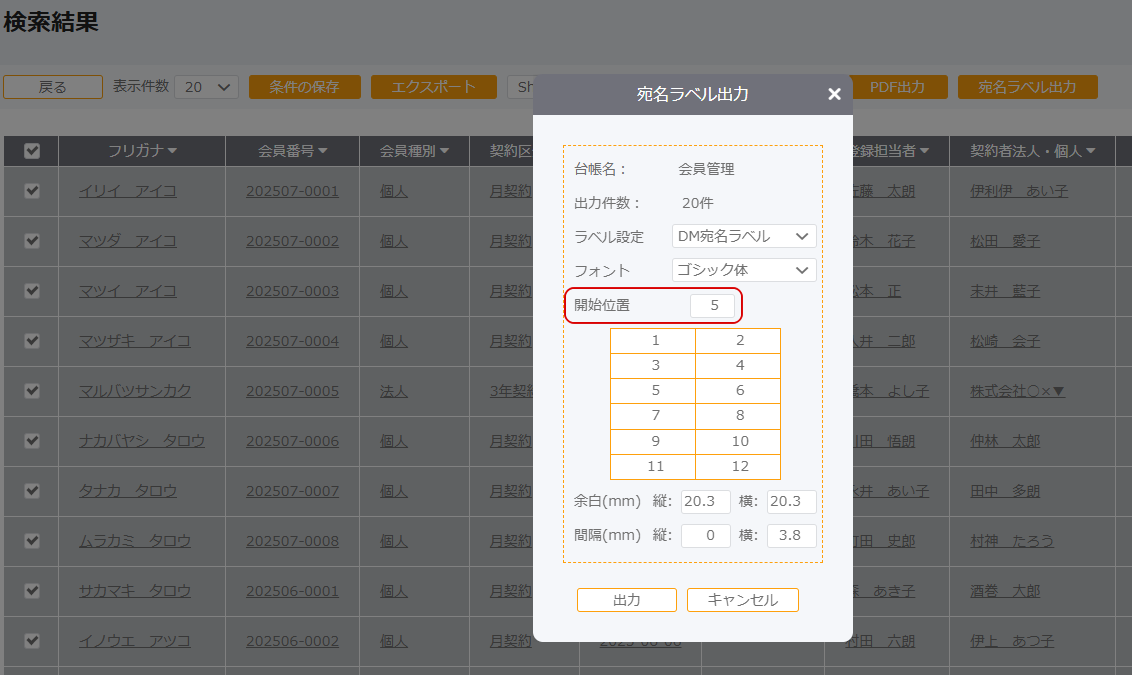1132x675 pixels.
Task: Close the 宛名ラベル出力 dialog with X
Action: coord(834,94)
